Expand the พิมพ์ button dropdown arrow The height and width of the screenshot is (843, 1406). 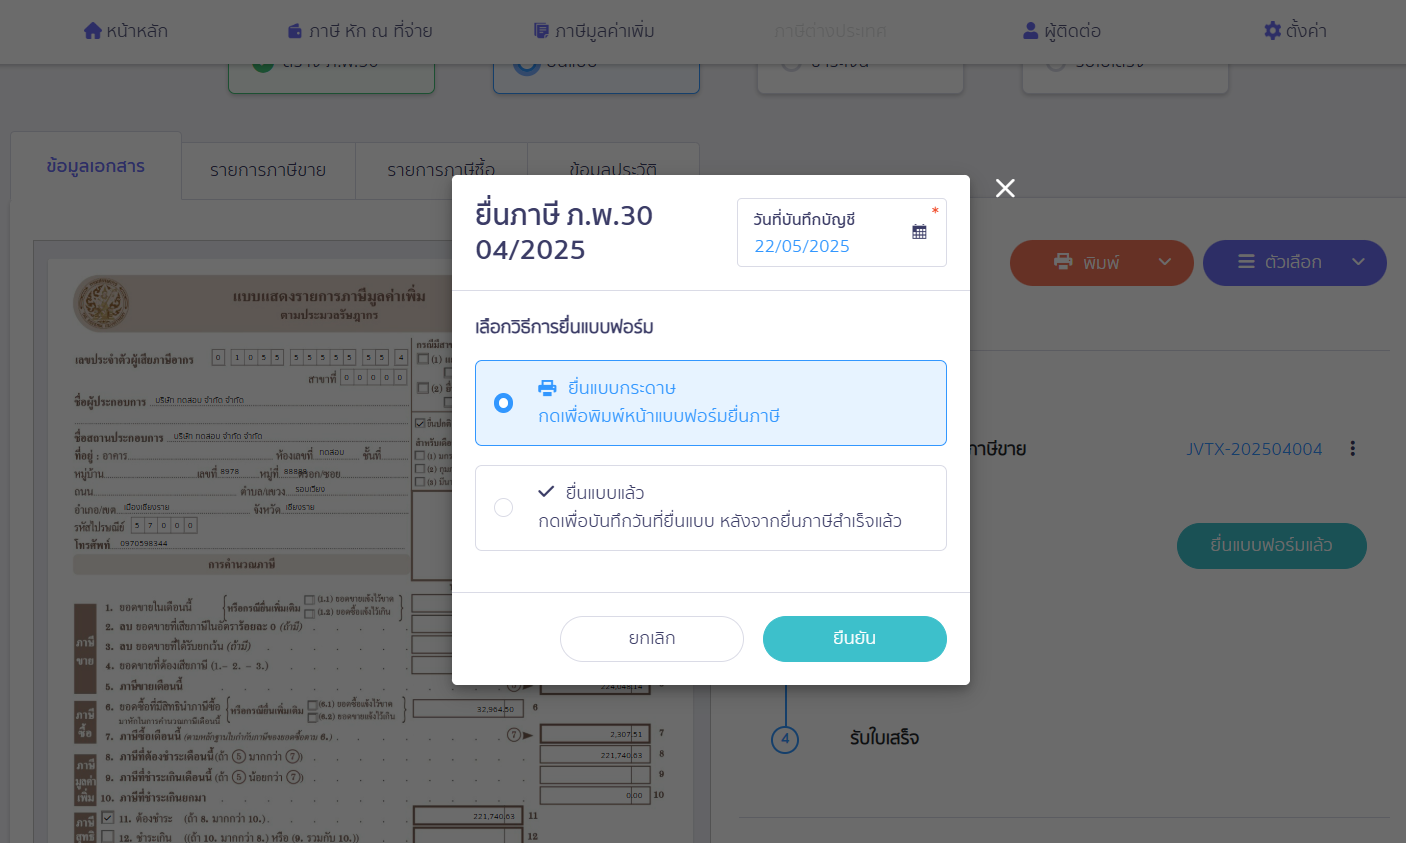(x=1165, y=262)
